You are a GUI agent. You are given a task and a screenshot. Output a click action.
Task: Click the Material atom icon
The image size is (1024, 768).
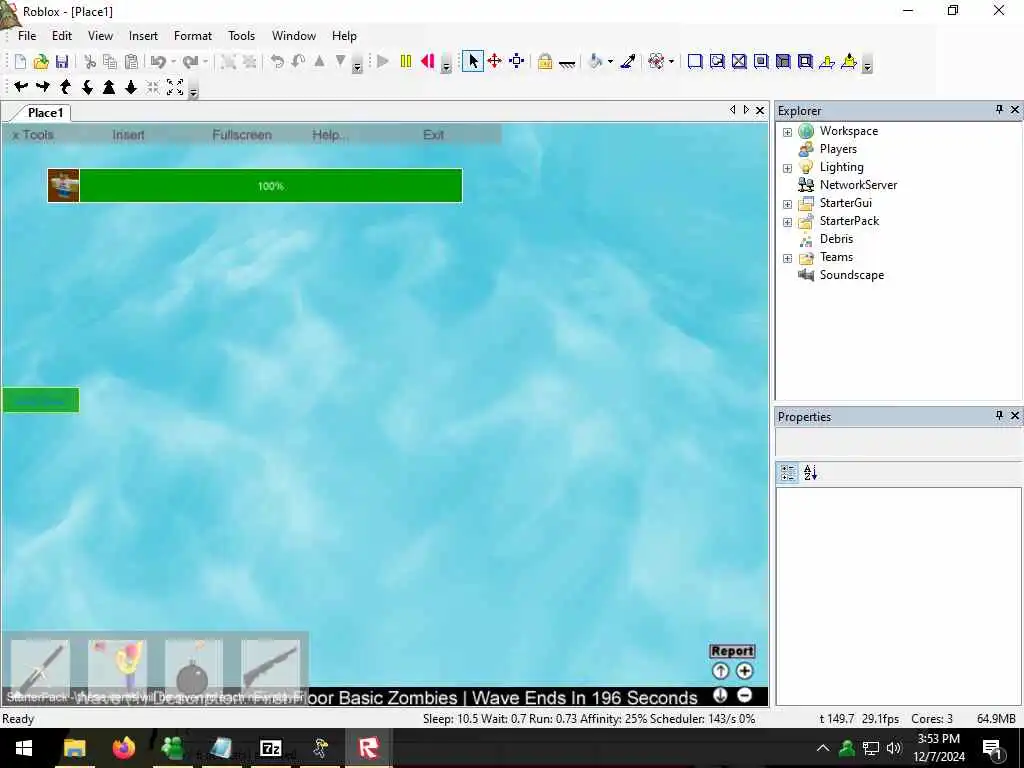coord(656,61)
